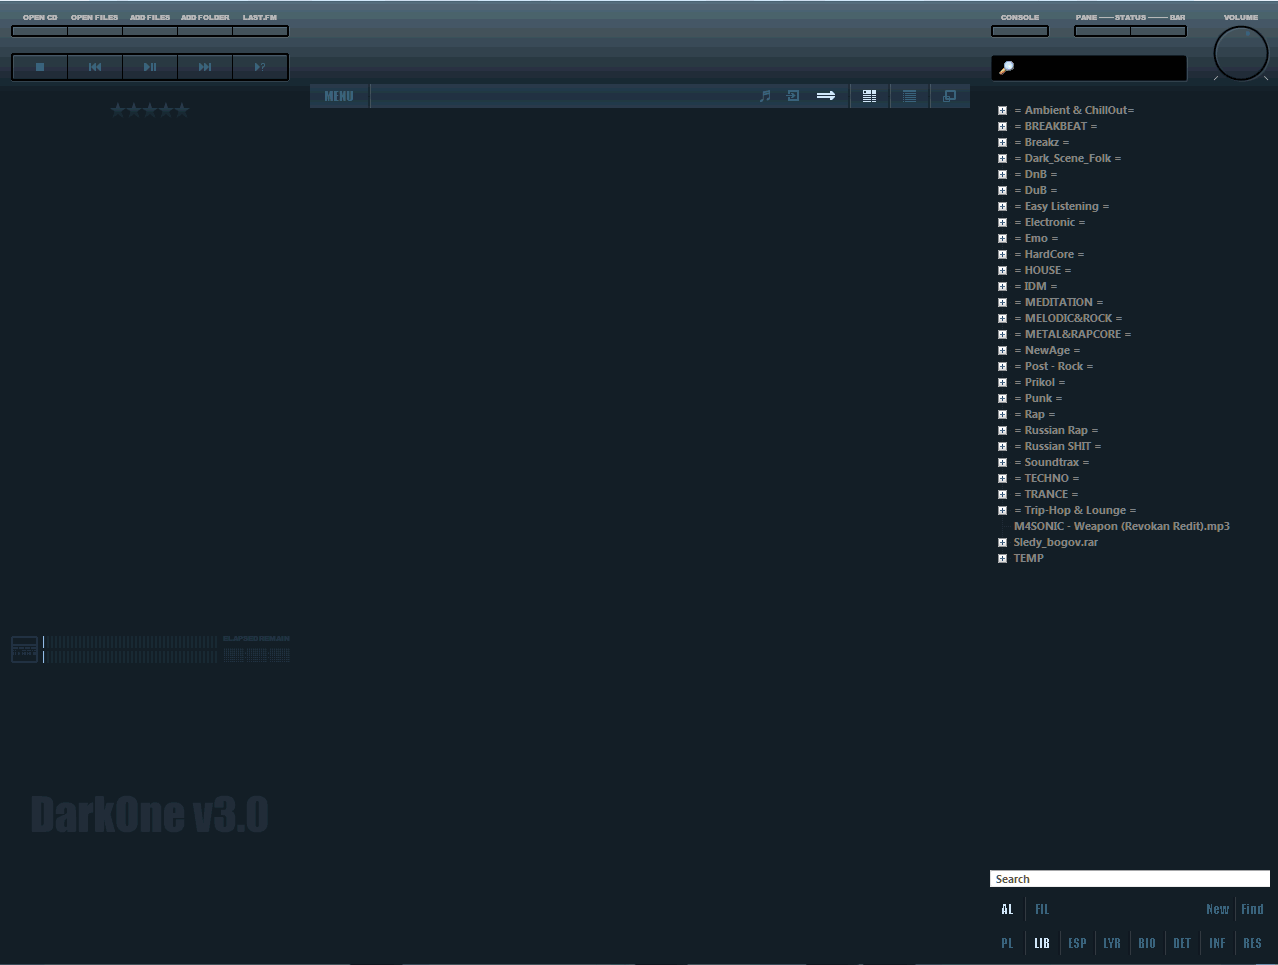1278x965 pixels.
Task: Expand the Ambient & ChillOut folder
Action: [x=1002, y=111]
